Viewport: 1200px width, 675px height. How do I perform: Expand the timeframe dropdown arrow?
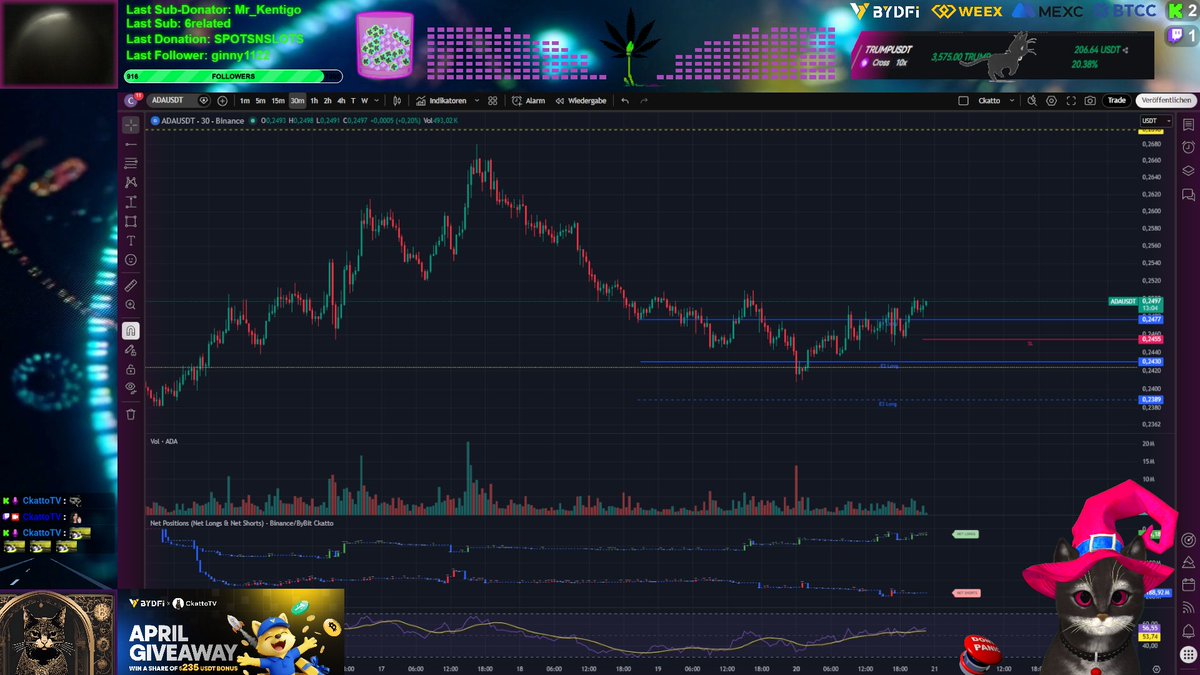(x=376, y=100)
